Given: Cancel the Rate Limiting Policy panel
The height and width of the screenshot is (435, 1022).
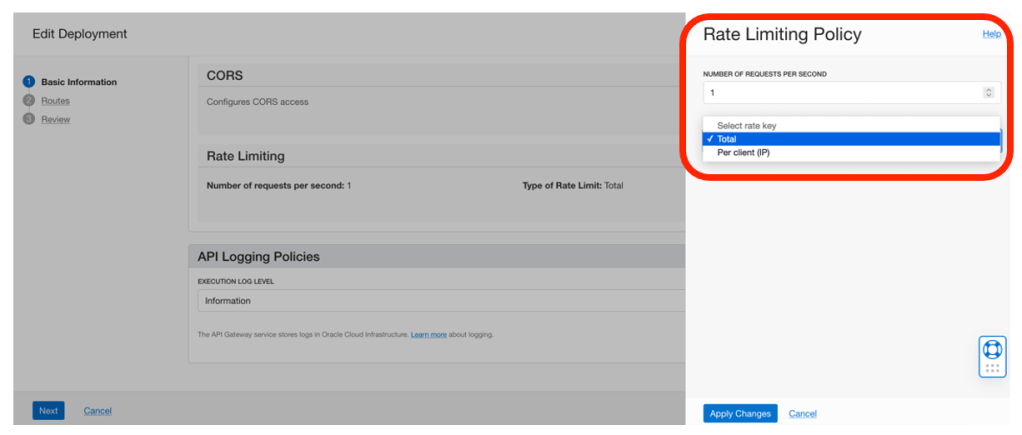Looking at the screenshot, I should pyautogui.click(x=803, y=414).
